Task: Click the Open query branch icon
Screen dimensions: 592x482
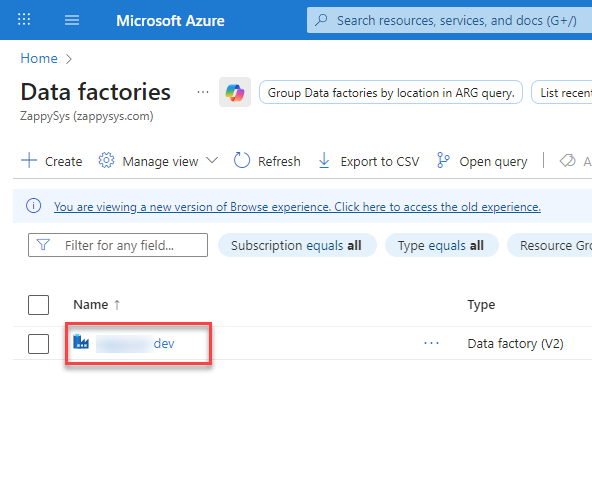Action: pyautogui.click(x=443, y=160)
